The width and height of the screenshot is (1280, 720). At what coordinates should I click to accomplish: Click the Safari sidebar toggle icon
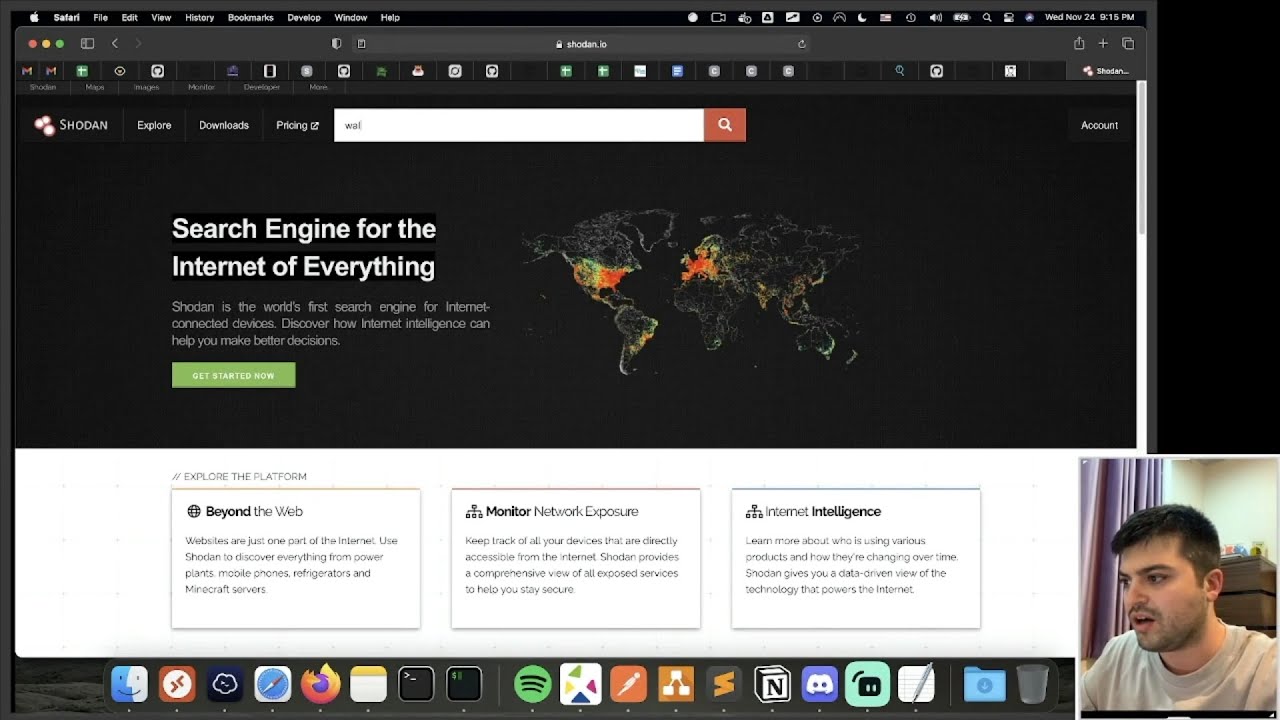[x=87, y=44]
